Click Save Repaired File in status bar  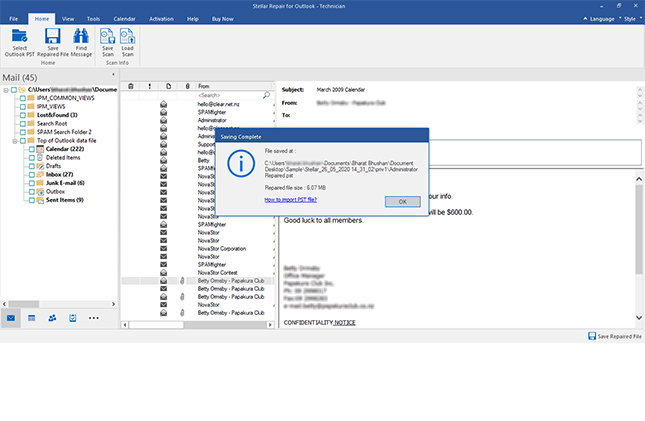pyautogui.click(x=615, y=336)
